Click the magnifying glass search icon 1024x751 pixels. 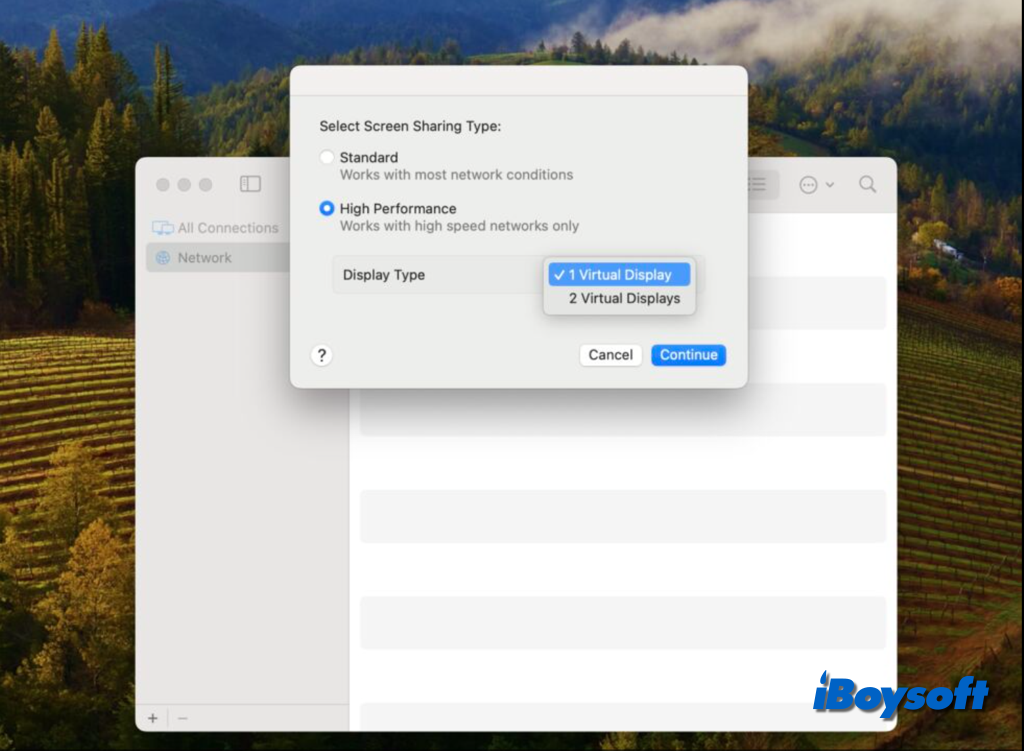click(867, 184)
